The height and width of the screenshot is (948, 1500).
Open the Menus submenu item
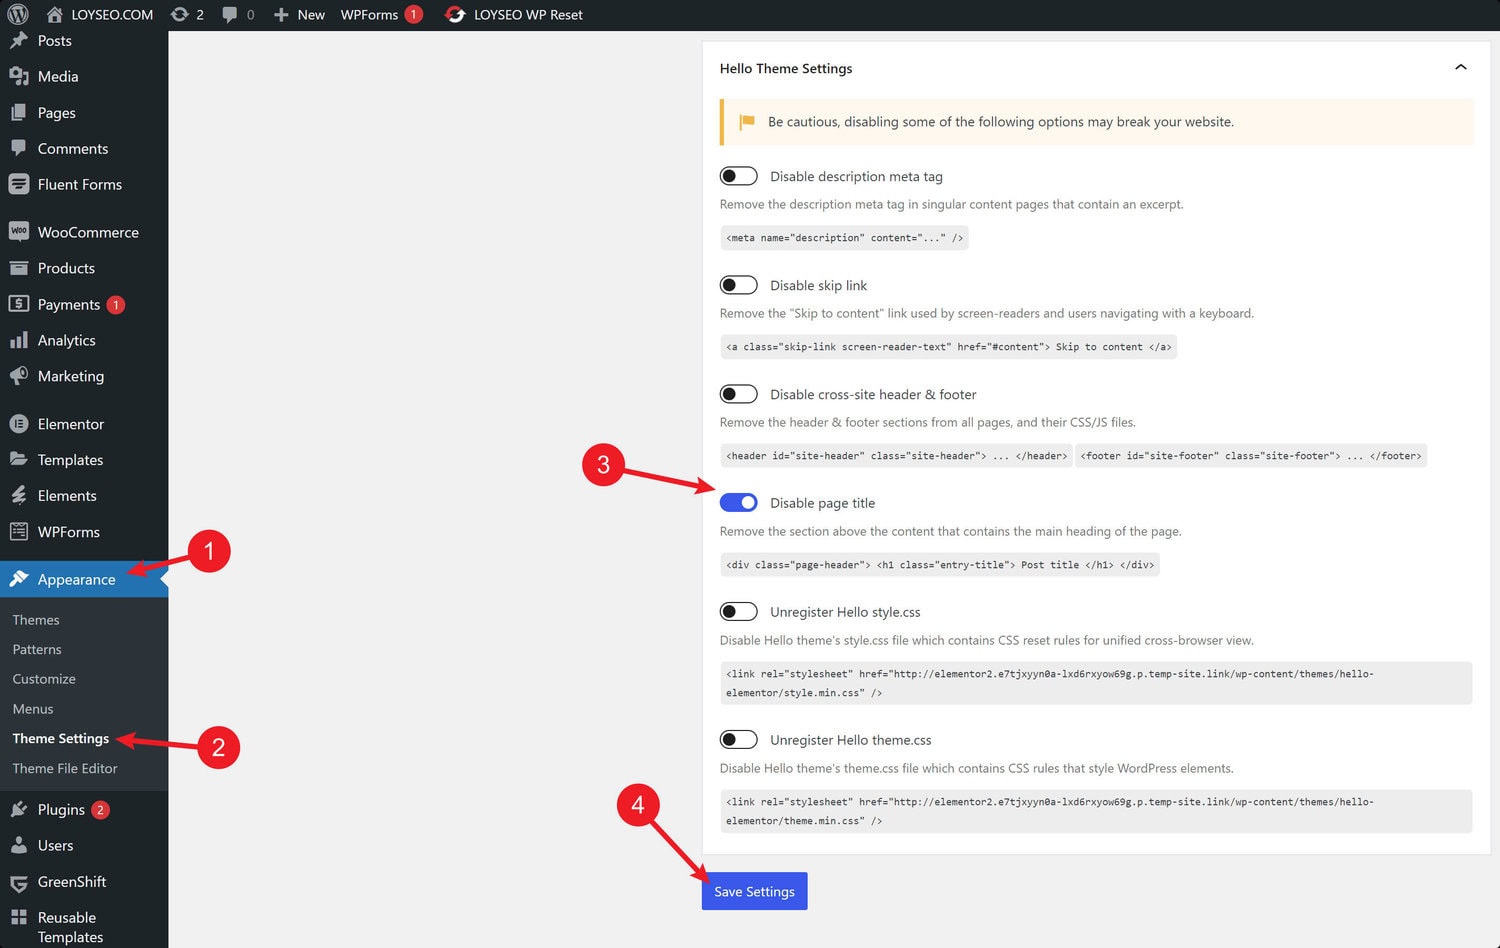point(33,709)
